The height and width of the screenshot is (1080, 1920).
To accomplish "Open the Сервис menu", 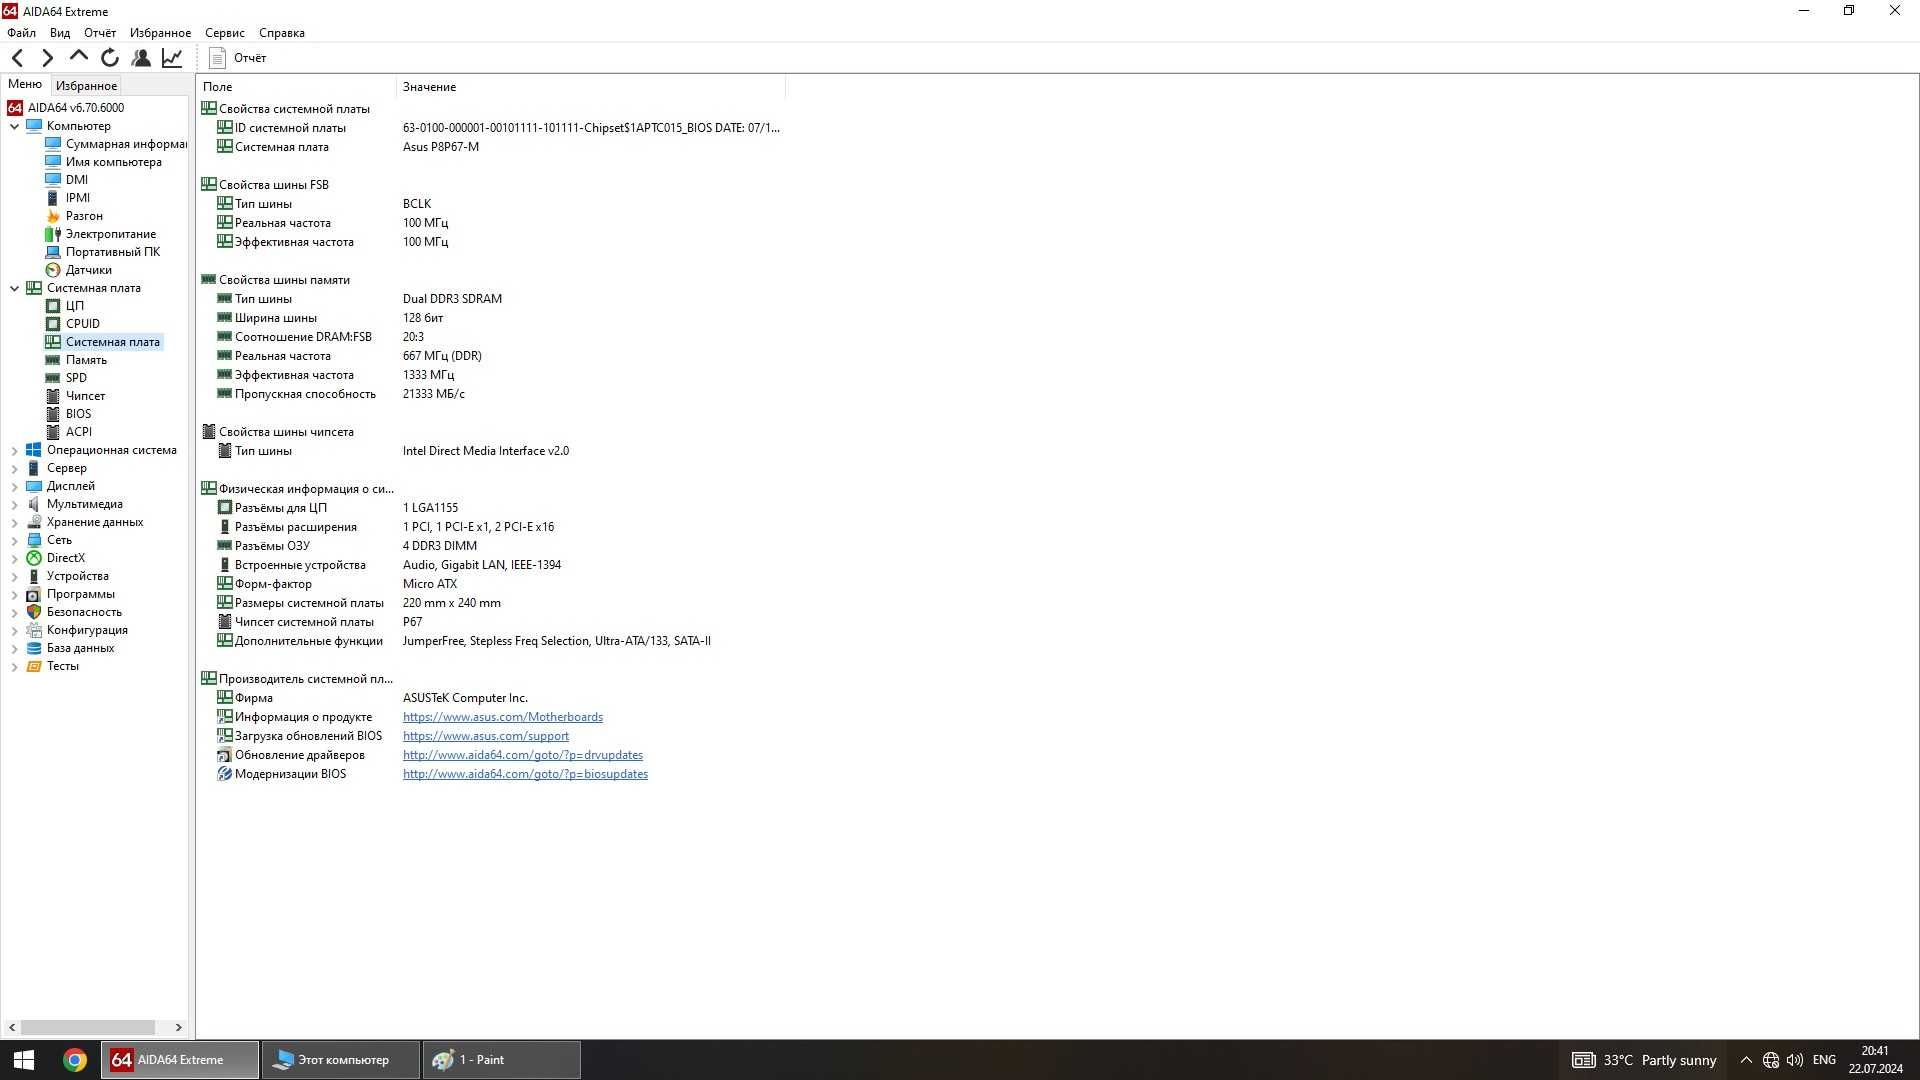I will click(225, 33).
